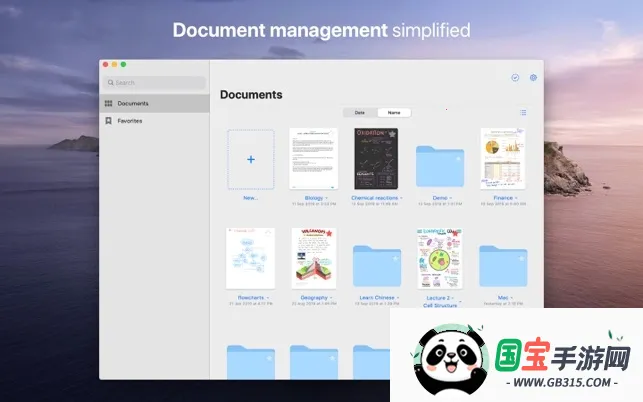Open the Geography document thumbnail

[314, 258]
